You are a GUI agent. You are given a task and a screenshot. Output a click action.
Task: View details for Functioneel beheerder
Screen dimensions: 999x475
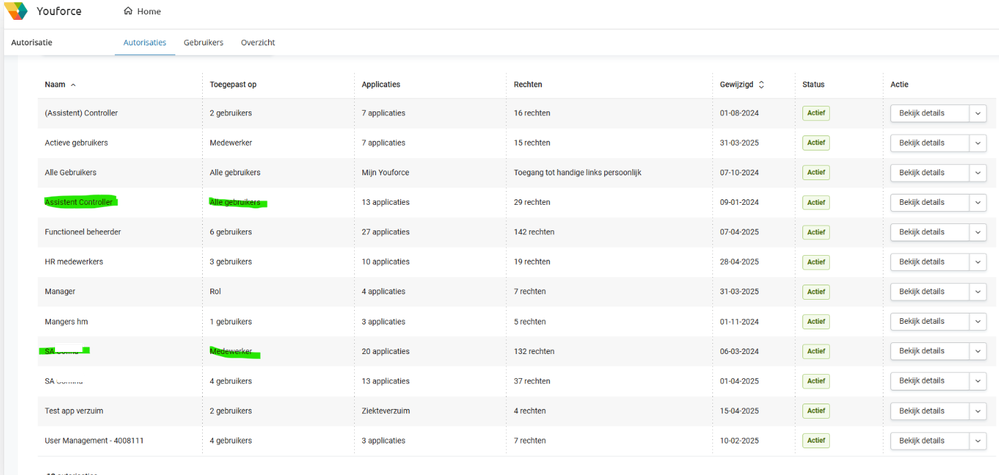click(x=930, y=232)
